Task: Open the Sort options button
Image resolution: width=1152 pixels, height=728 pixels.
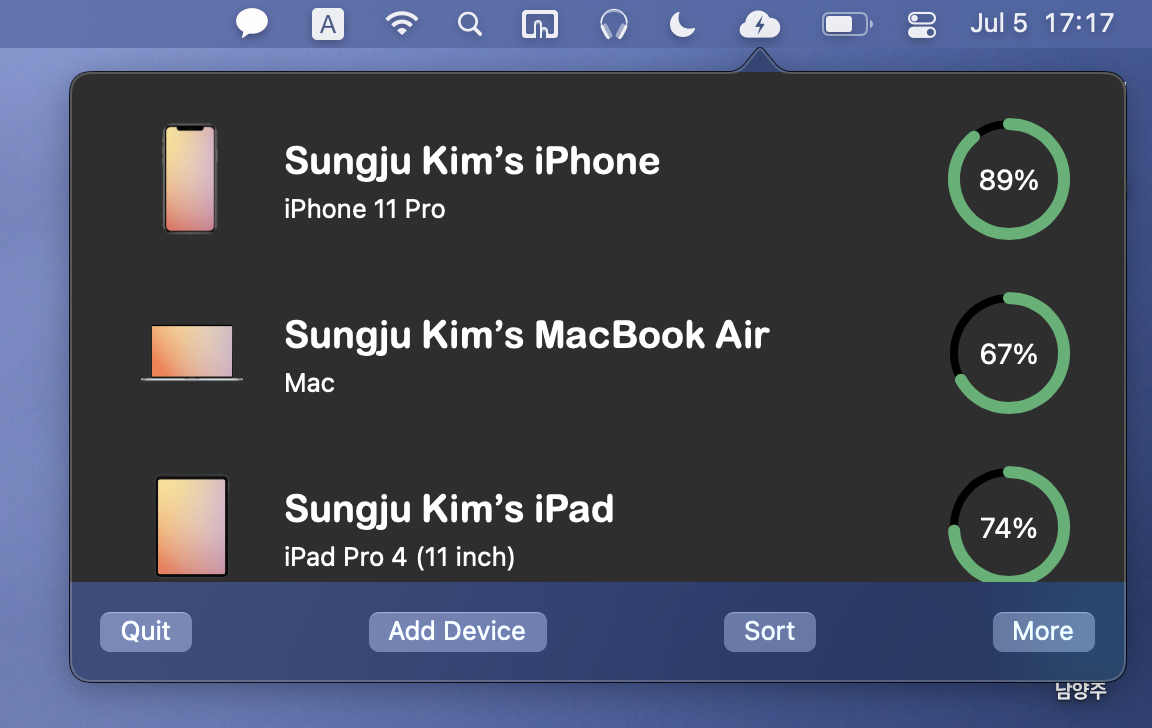Action: (769, 632)
